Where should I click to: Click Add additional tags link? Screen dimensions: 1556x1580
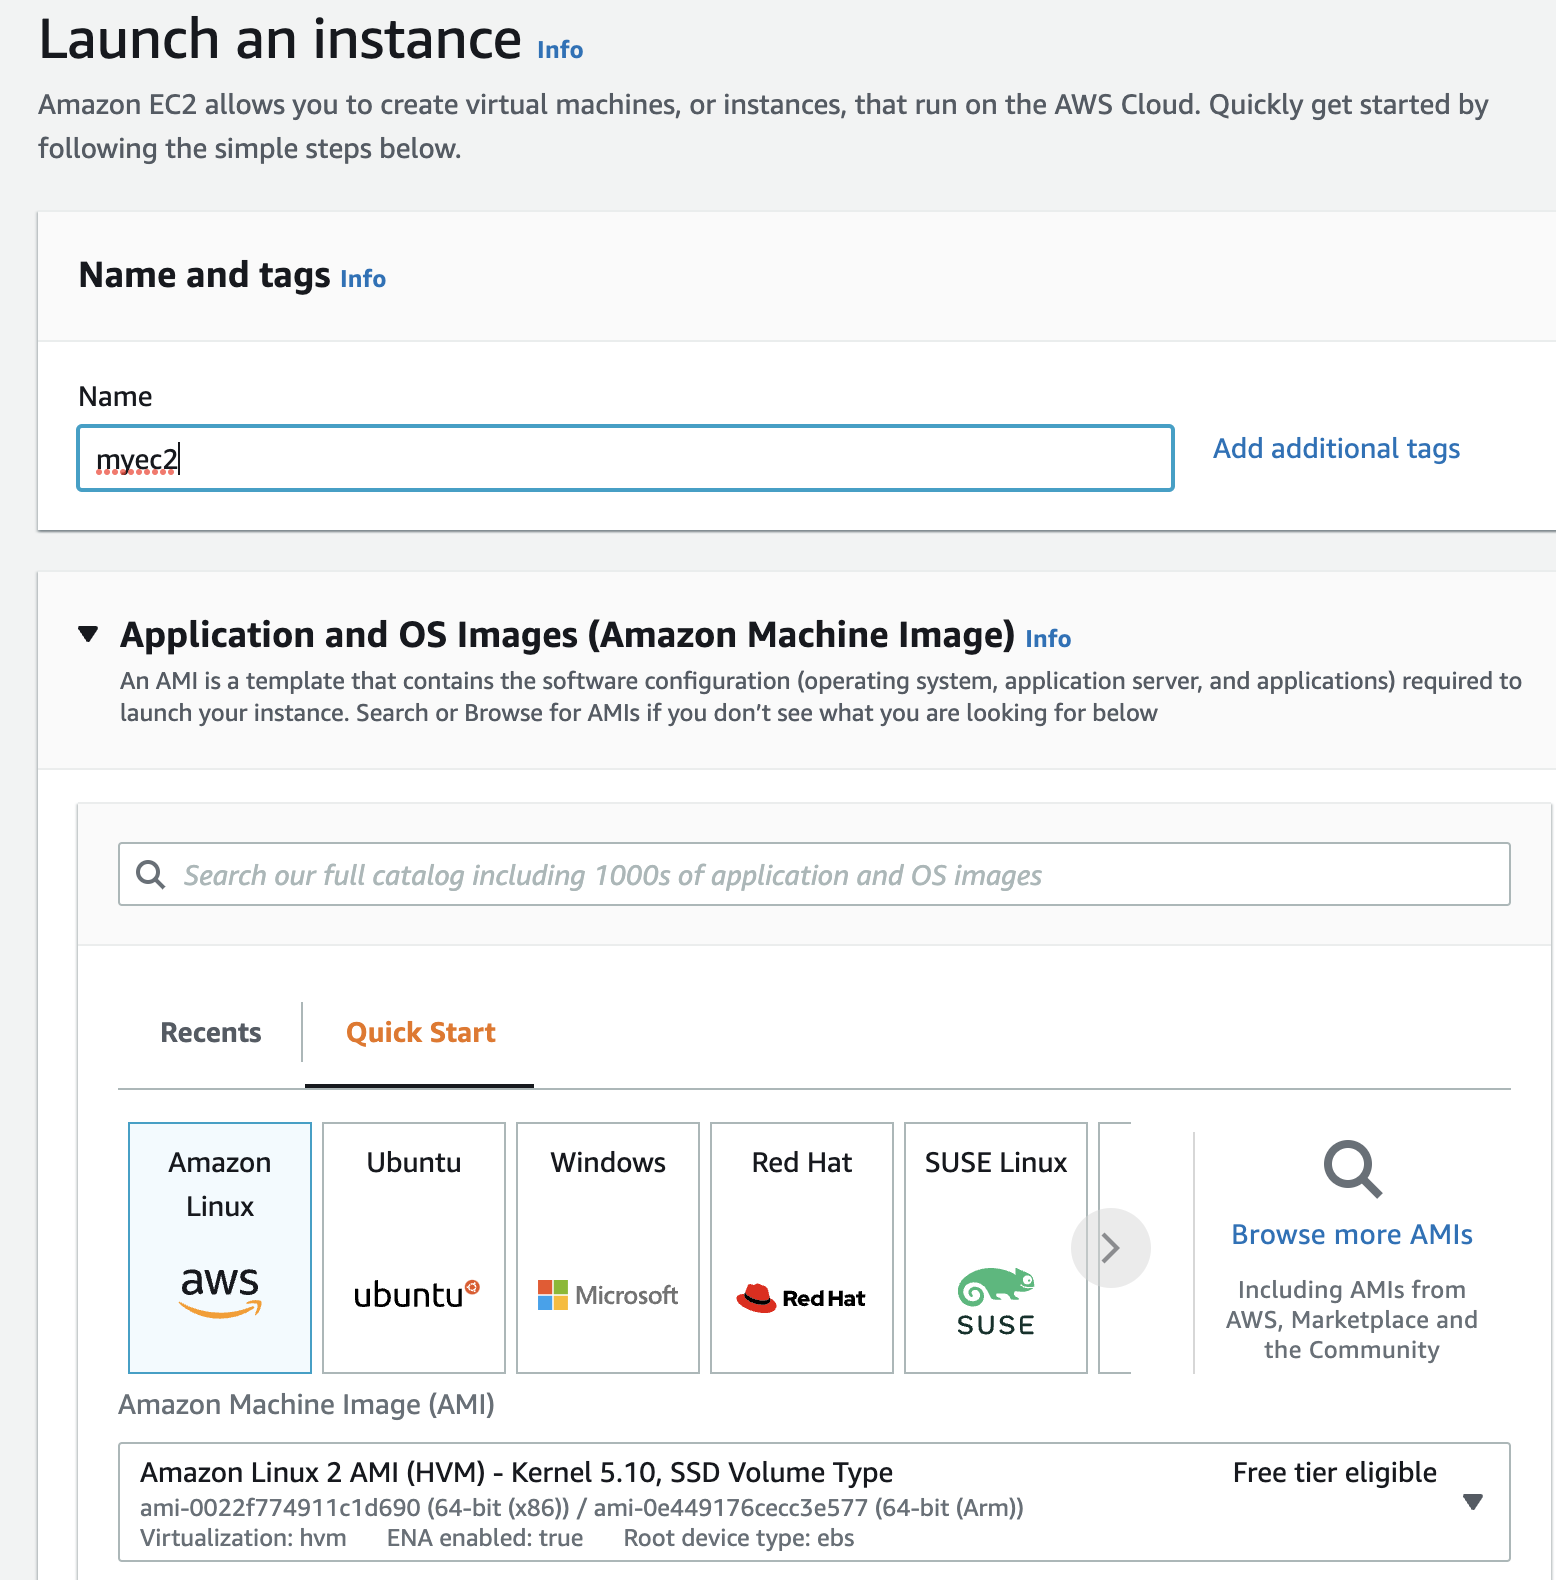1336,448
